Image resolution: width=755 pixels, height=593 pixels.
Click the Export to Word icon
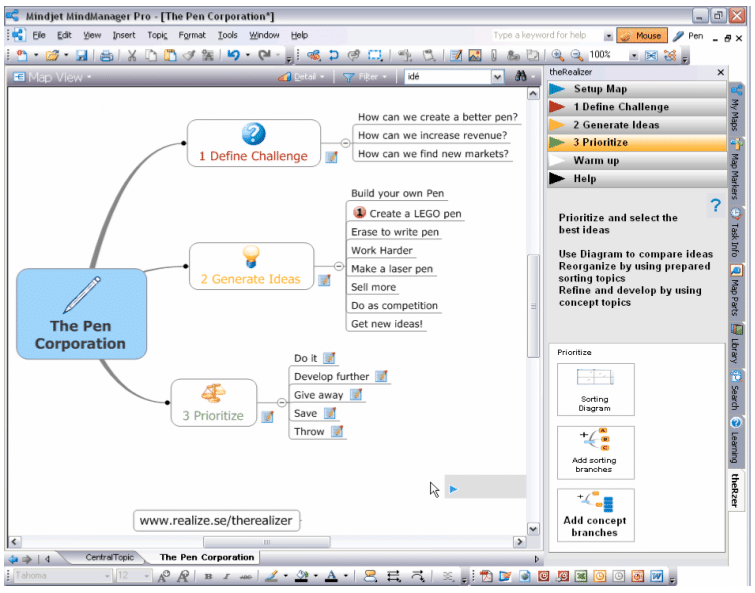tap(656, 576)
